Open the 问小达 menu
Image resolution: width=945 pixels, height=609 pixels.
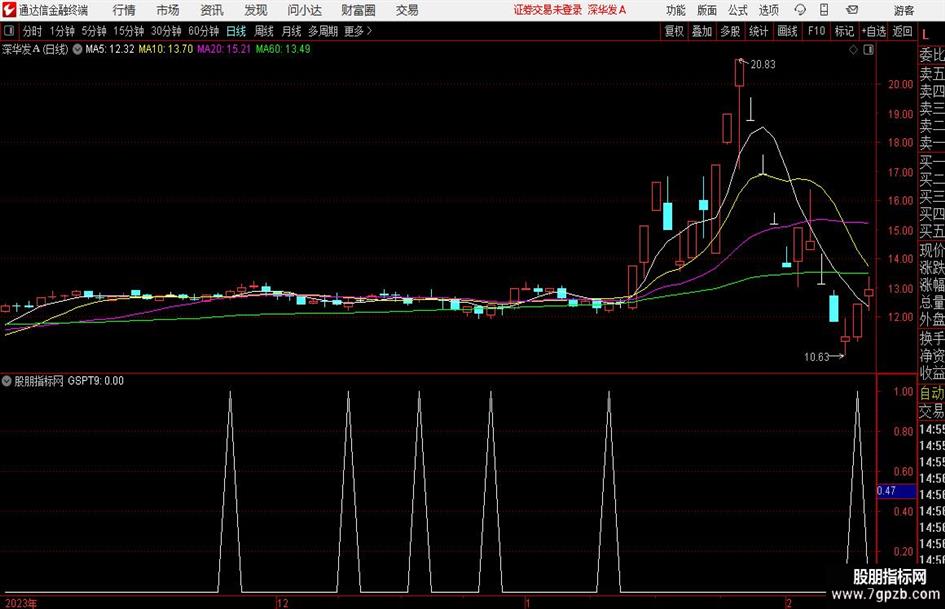click(304, 10)
